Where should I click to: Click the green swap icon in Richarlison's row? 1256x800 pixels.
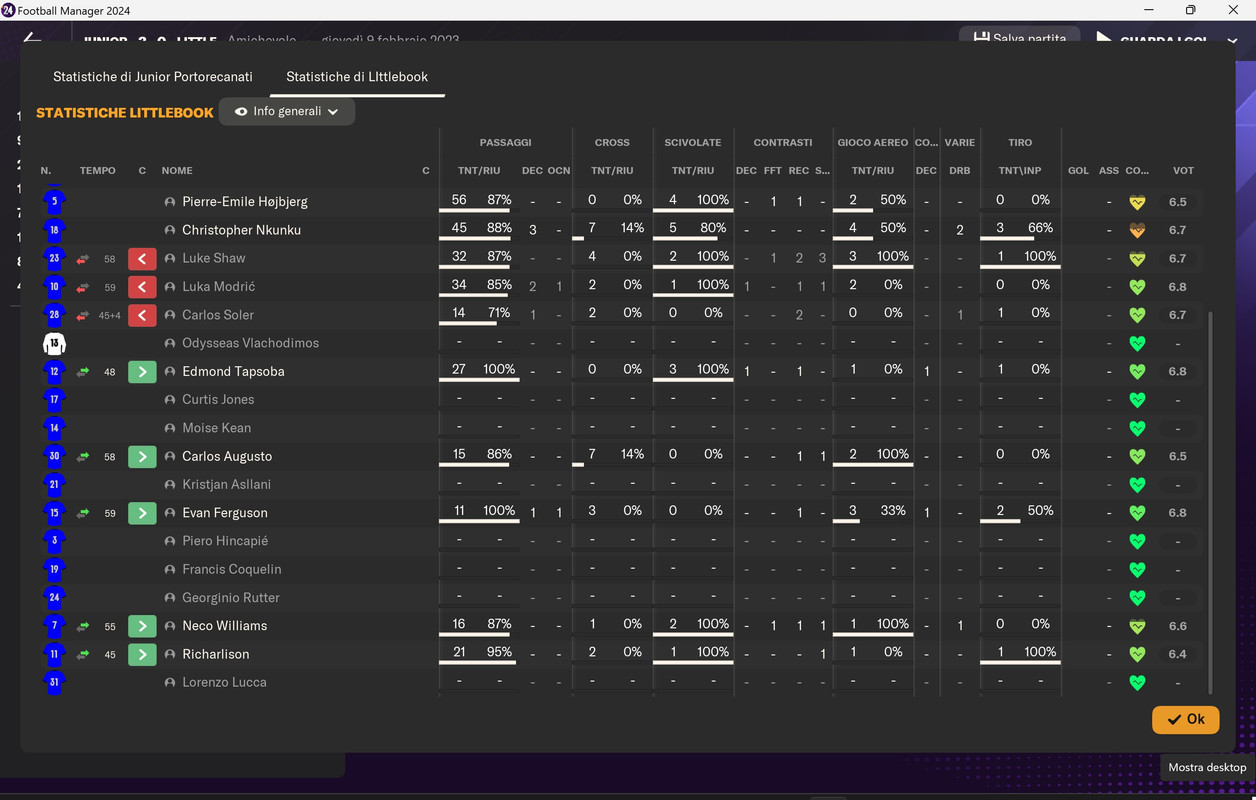click(83, 654)
